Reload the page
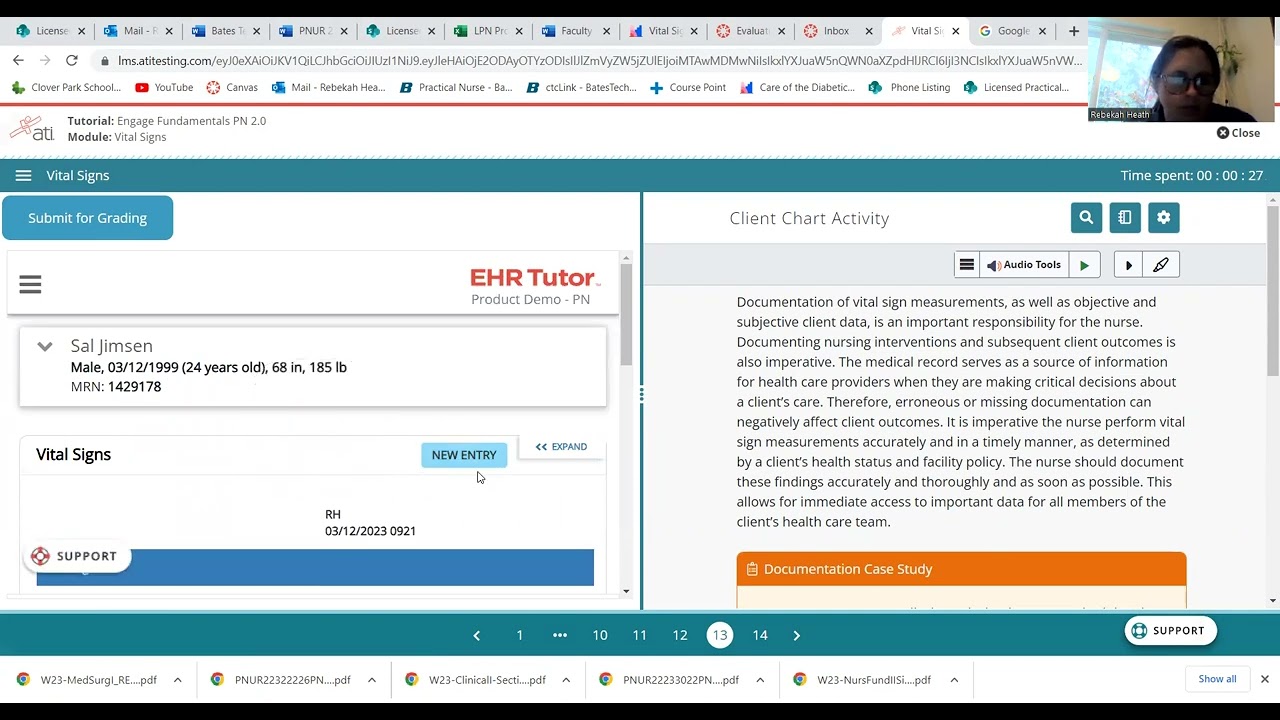1280x720 pixels. point(72,60)
